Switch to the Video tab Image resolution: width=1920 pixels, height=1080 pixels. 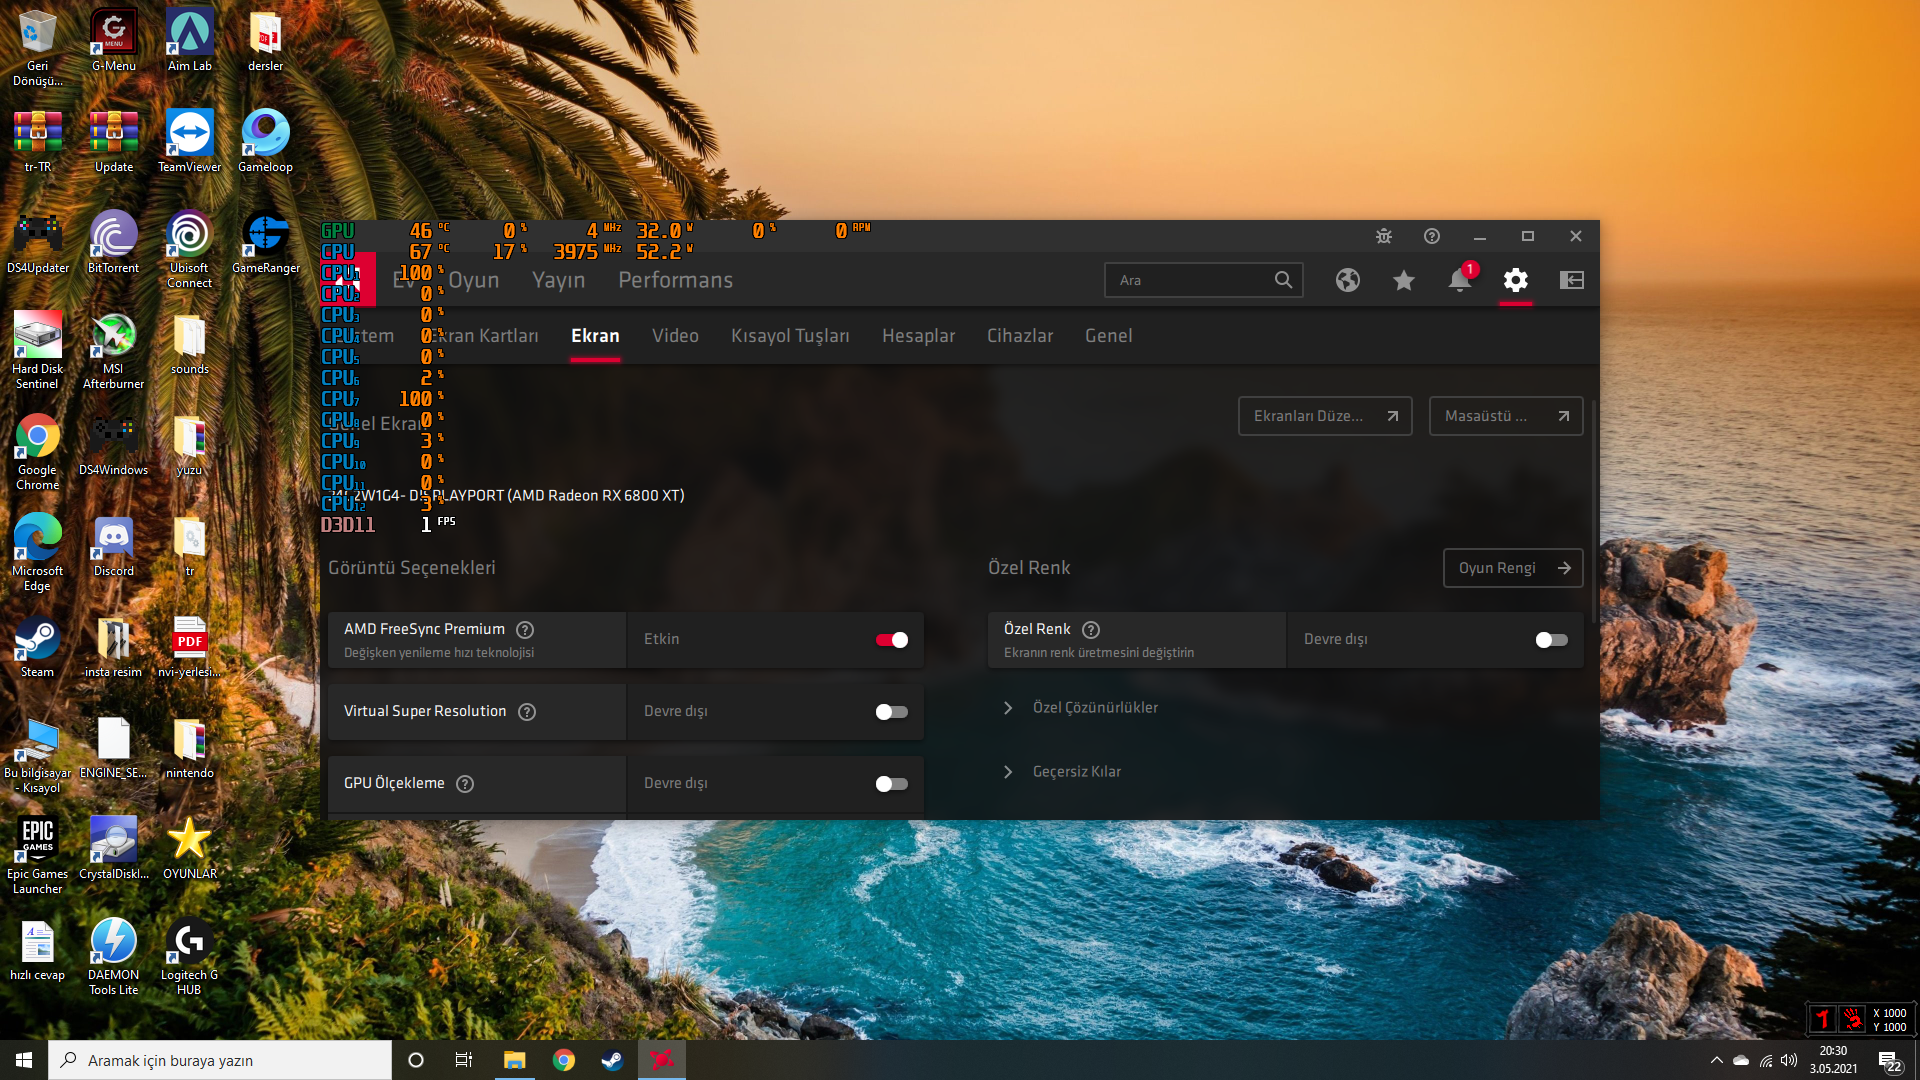pos(675,336)
